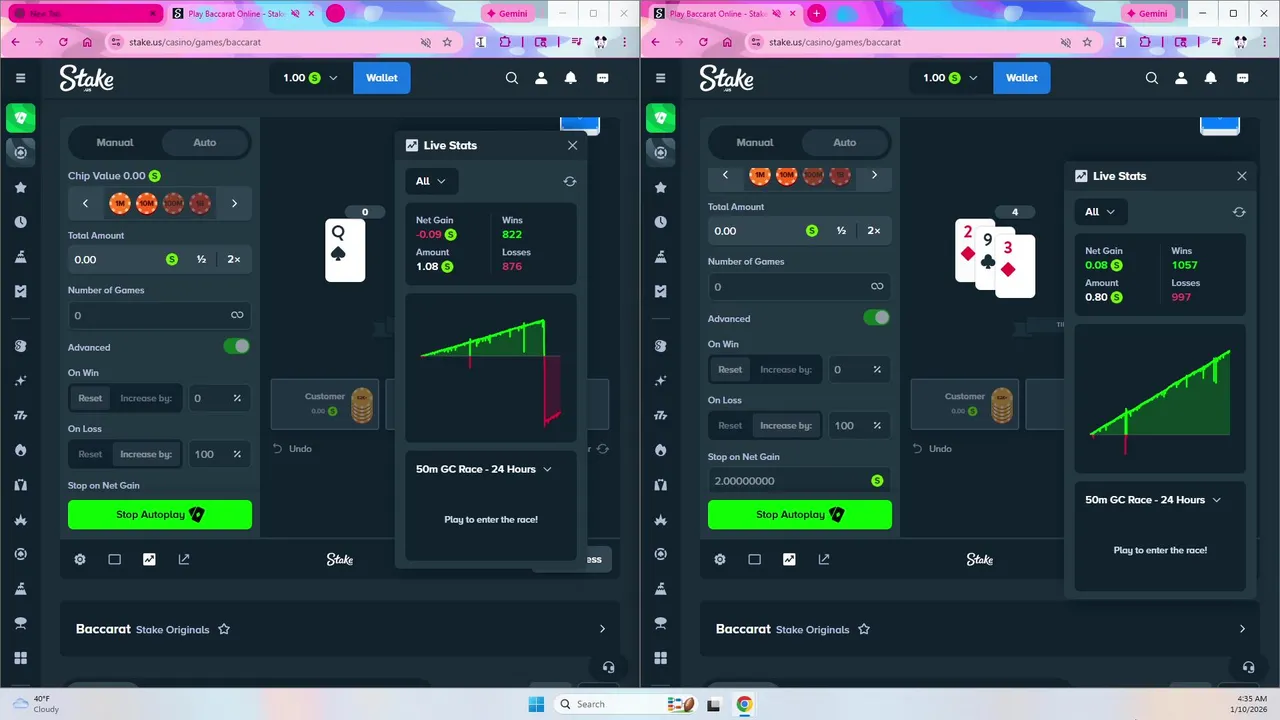Select Increase by under On Loss, right window

(786, 425)
